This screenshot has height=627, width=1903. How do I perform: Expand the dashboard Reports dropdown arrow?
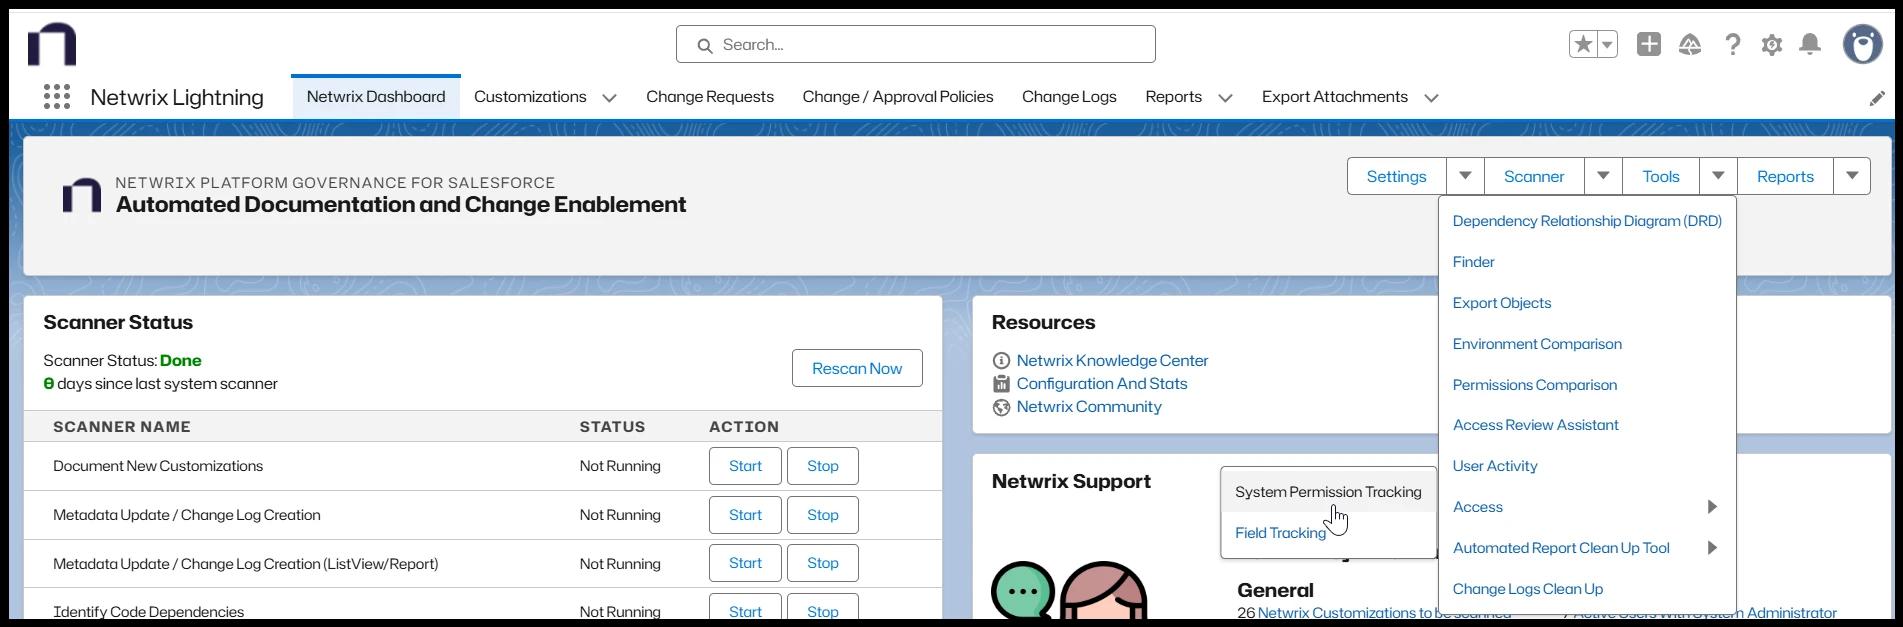[1852, 176]
